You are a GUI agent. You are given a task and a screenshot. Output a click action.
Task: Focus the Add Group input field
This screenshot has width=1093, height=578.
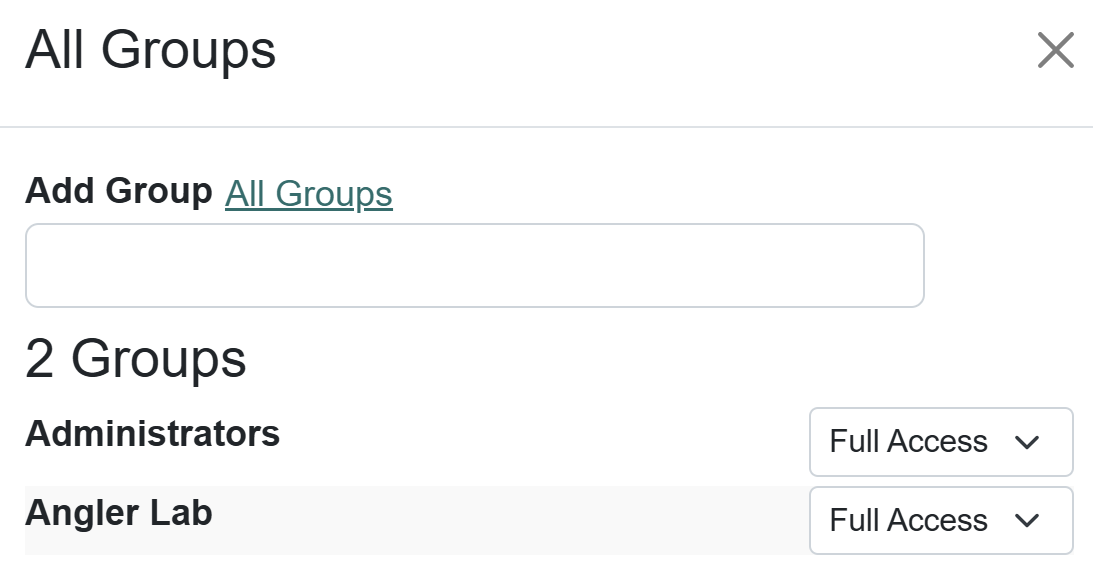click(474, 265)
